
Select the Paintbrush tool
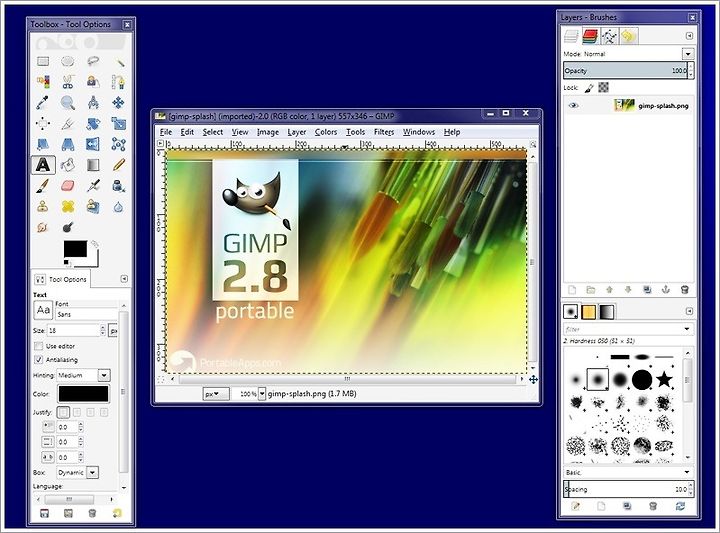(43, 185)
